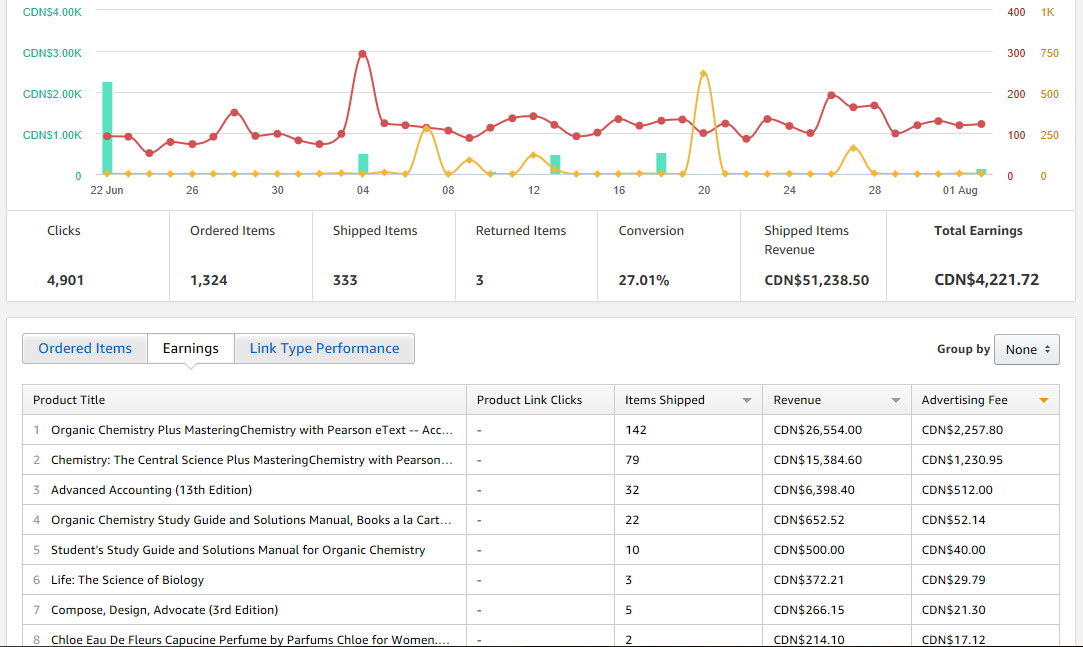Viewport: 1083px width, 647px height.
Task: Click the yellow peak marker at 20
Action: pyautogui.click(x=703, y=74)
